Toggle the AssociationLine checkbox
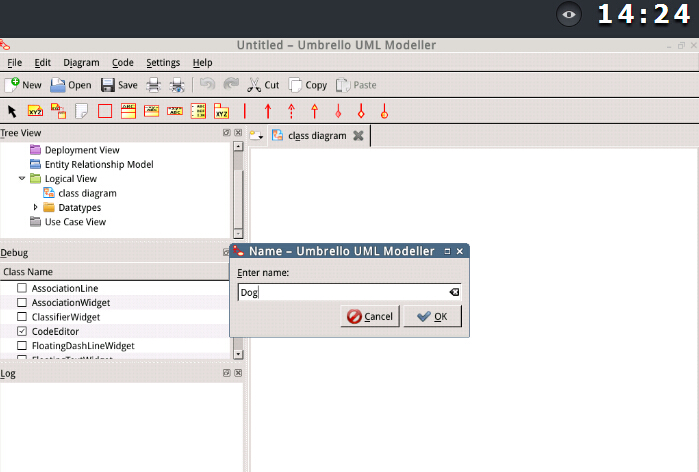The height and width of the screenshot is (472, 699). click(x=22, y=288)
